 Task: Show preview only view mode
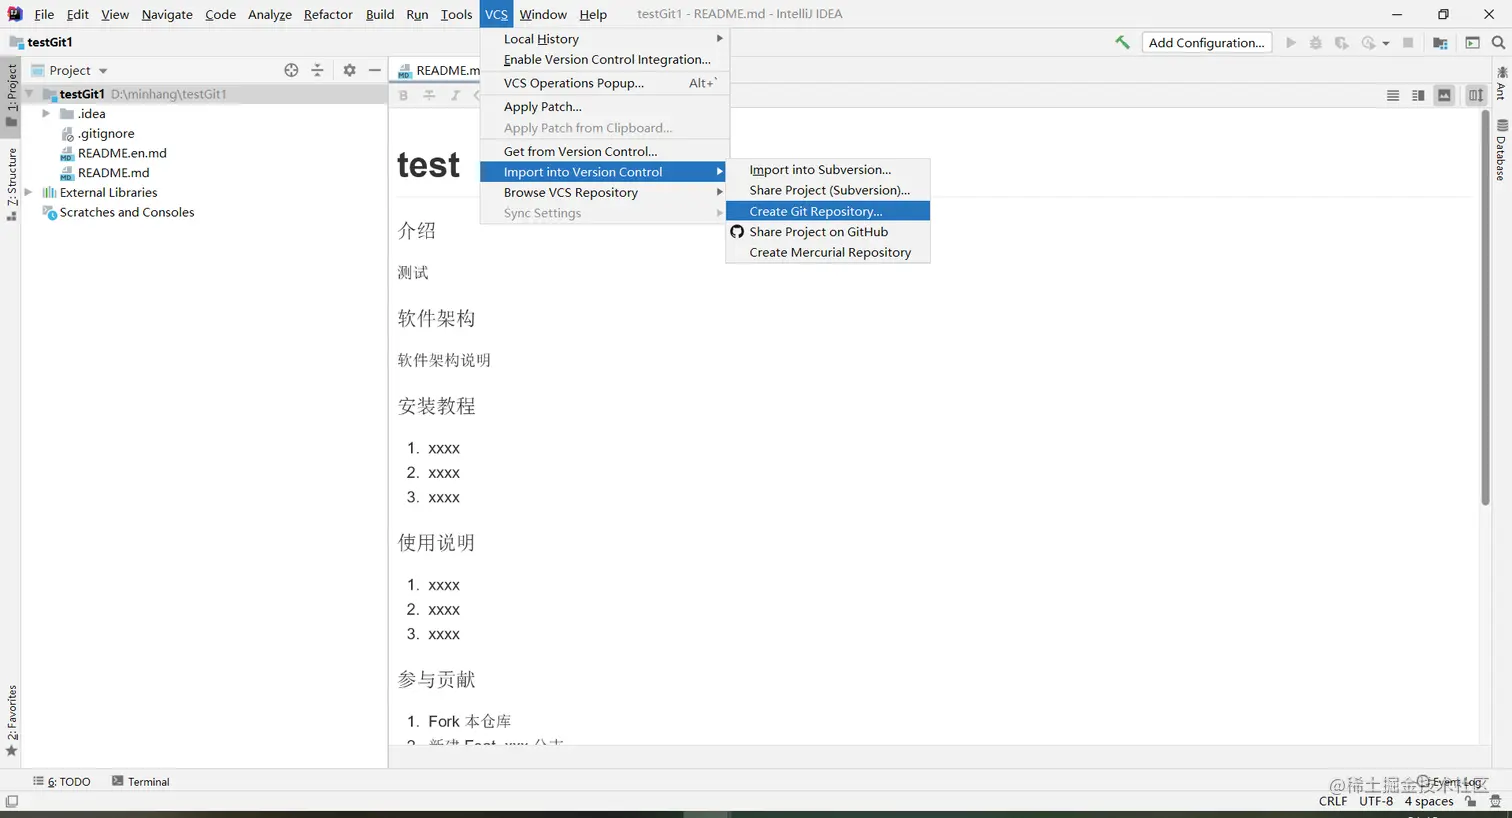(x=1444, y=95)
